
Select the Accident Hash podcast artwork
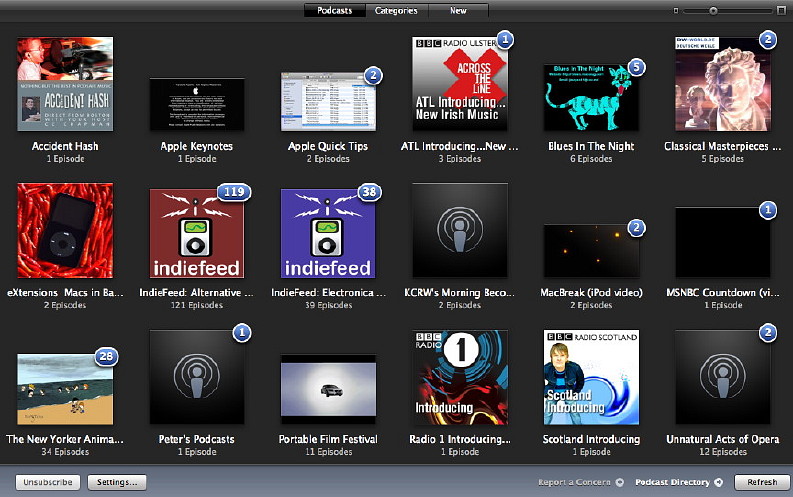tap(65, 84)
